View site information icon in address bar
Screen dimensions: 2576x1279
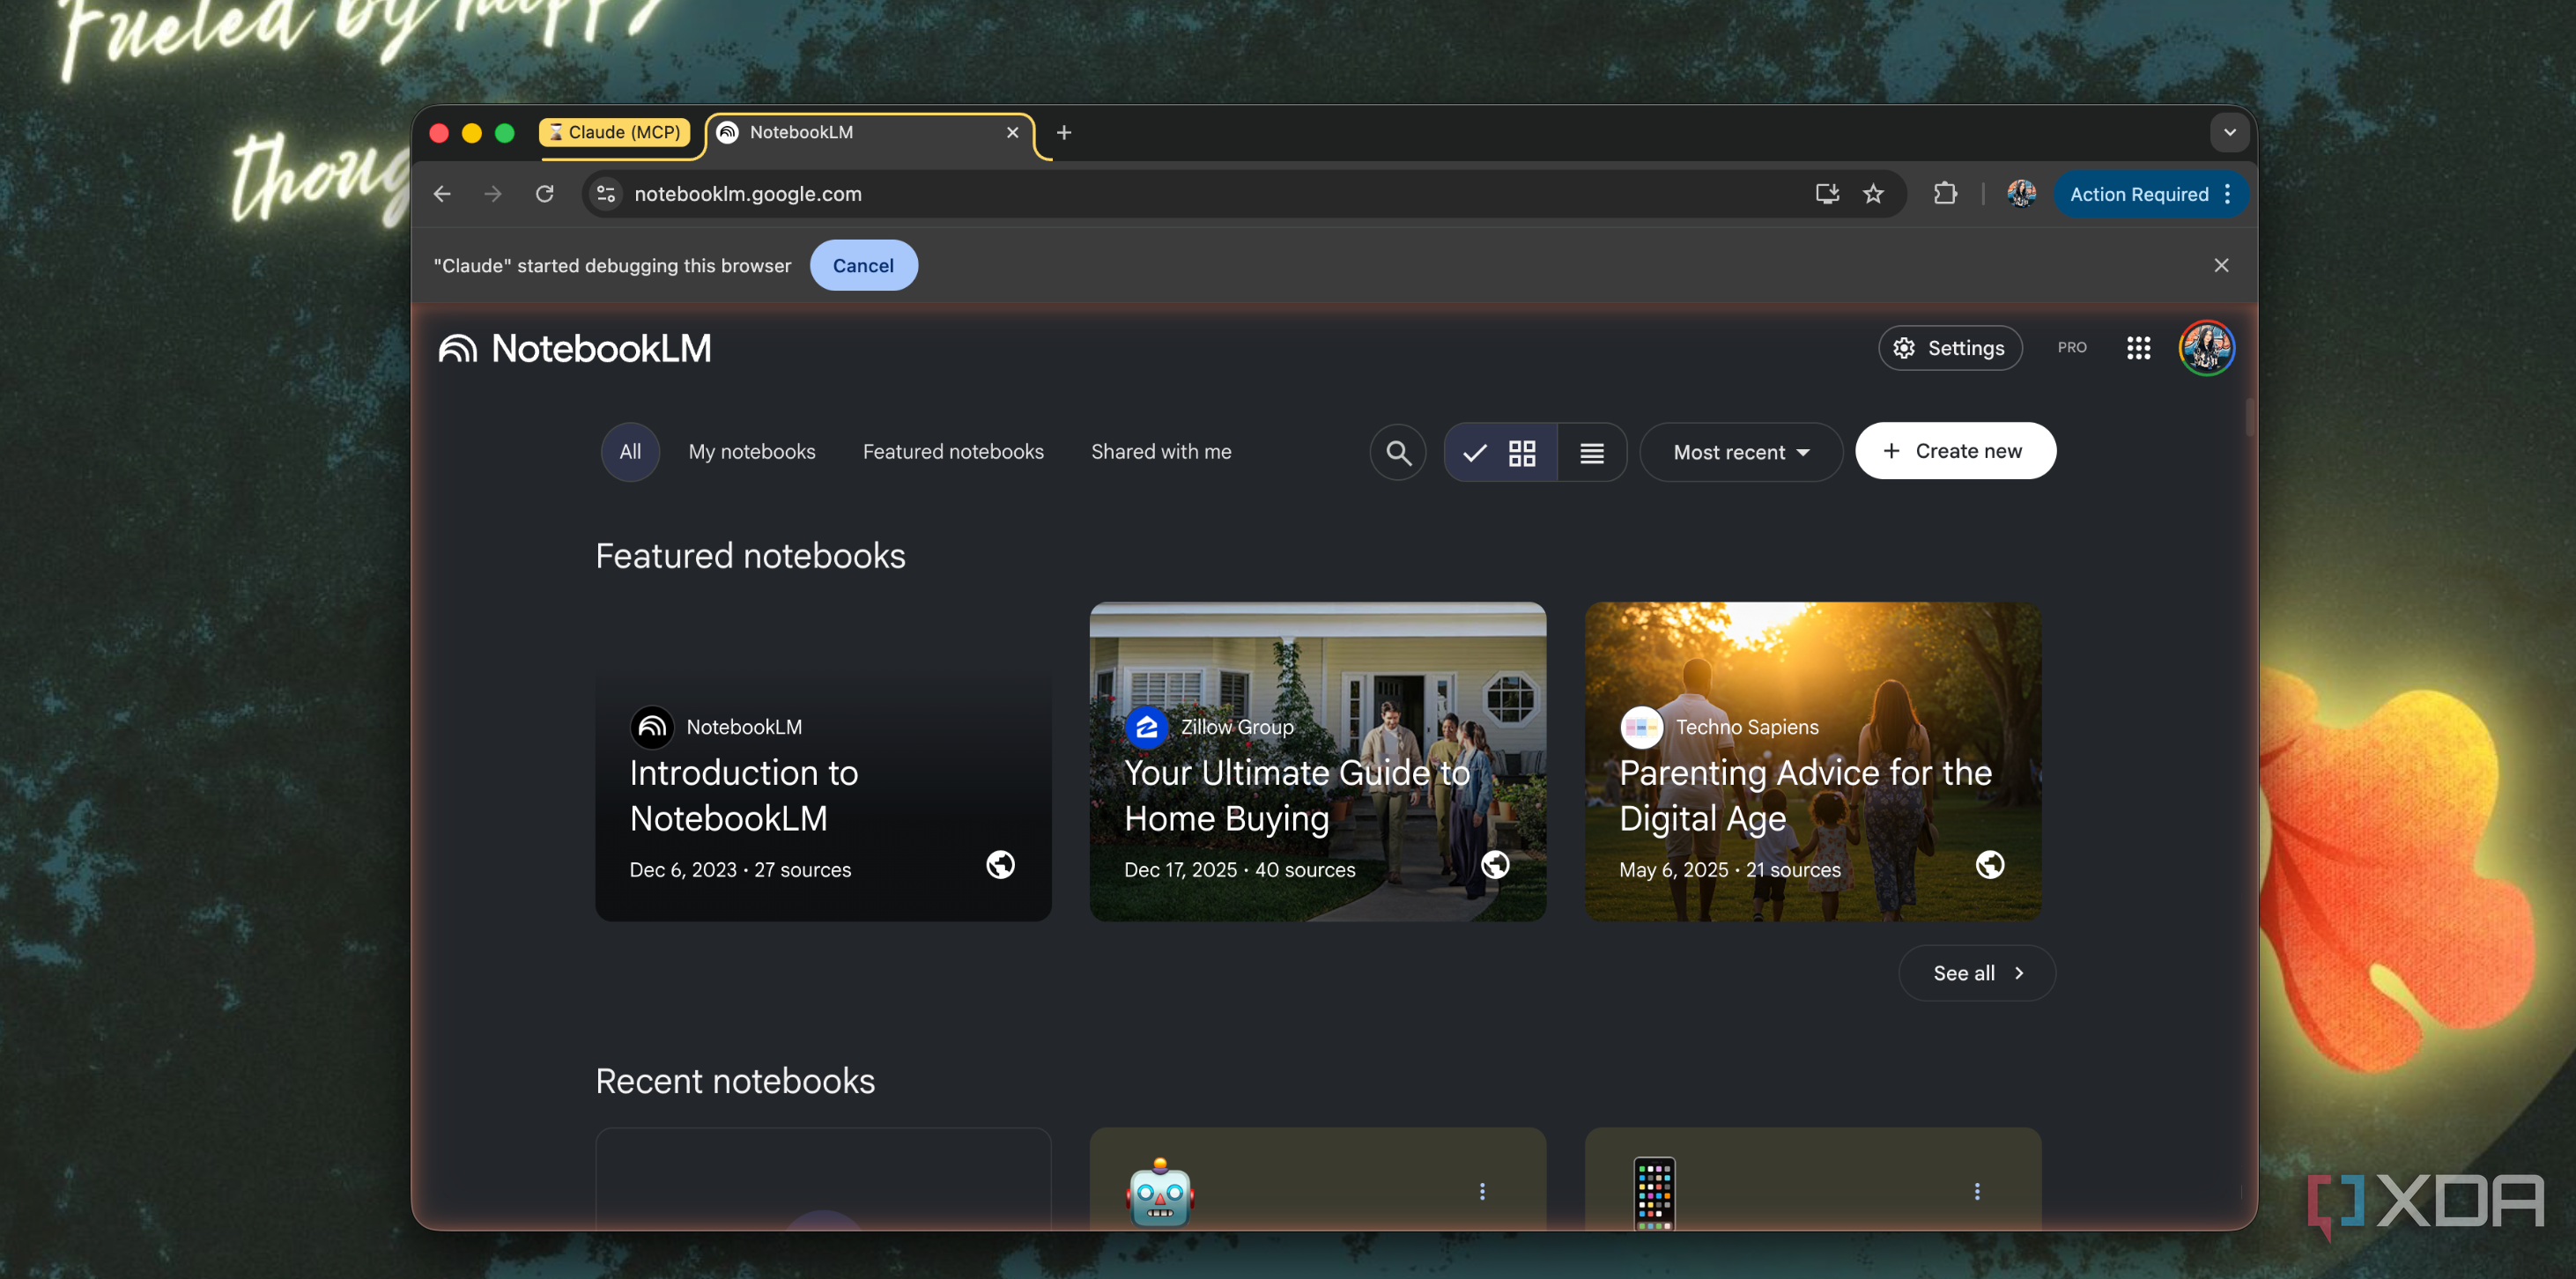(606, 194)
